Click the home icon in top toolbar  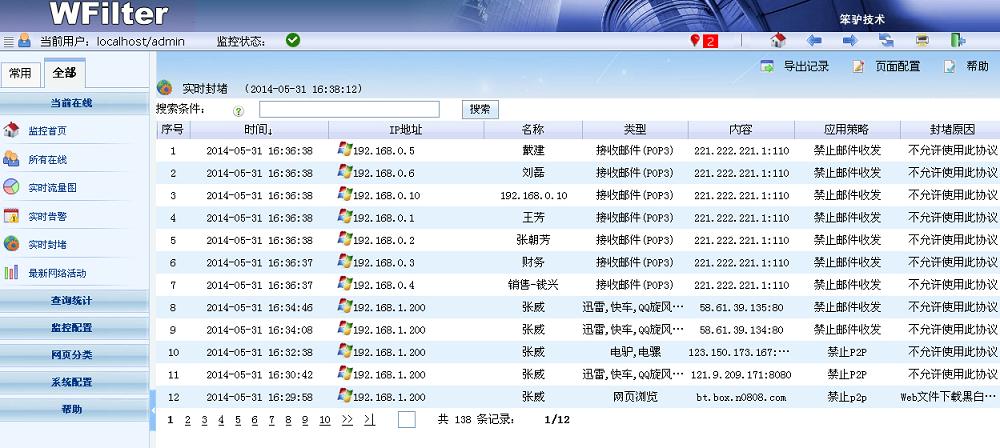[x=778, y=41]
